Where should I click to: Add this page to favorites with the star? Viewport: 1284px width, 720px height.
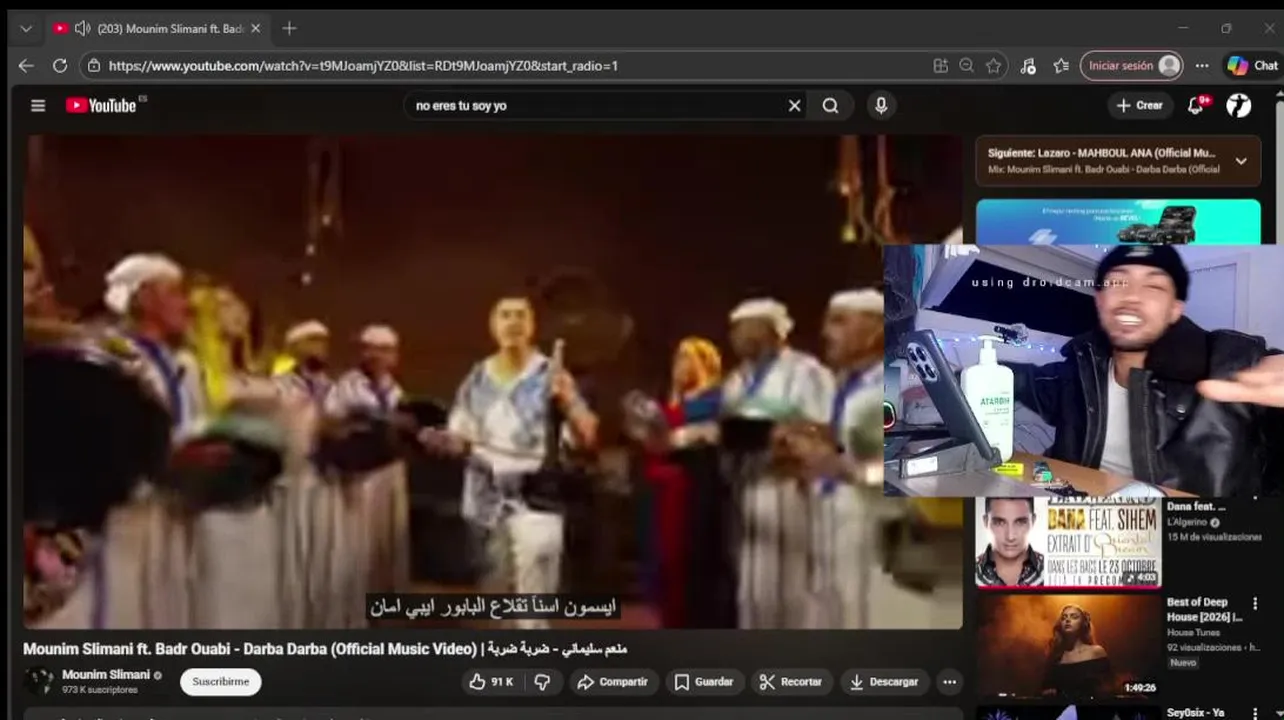(993, 65)
